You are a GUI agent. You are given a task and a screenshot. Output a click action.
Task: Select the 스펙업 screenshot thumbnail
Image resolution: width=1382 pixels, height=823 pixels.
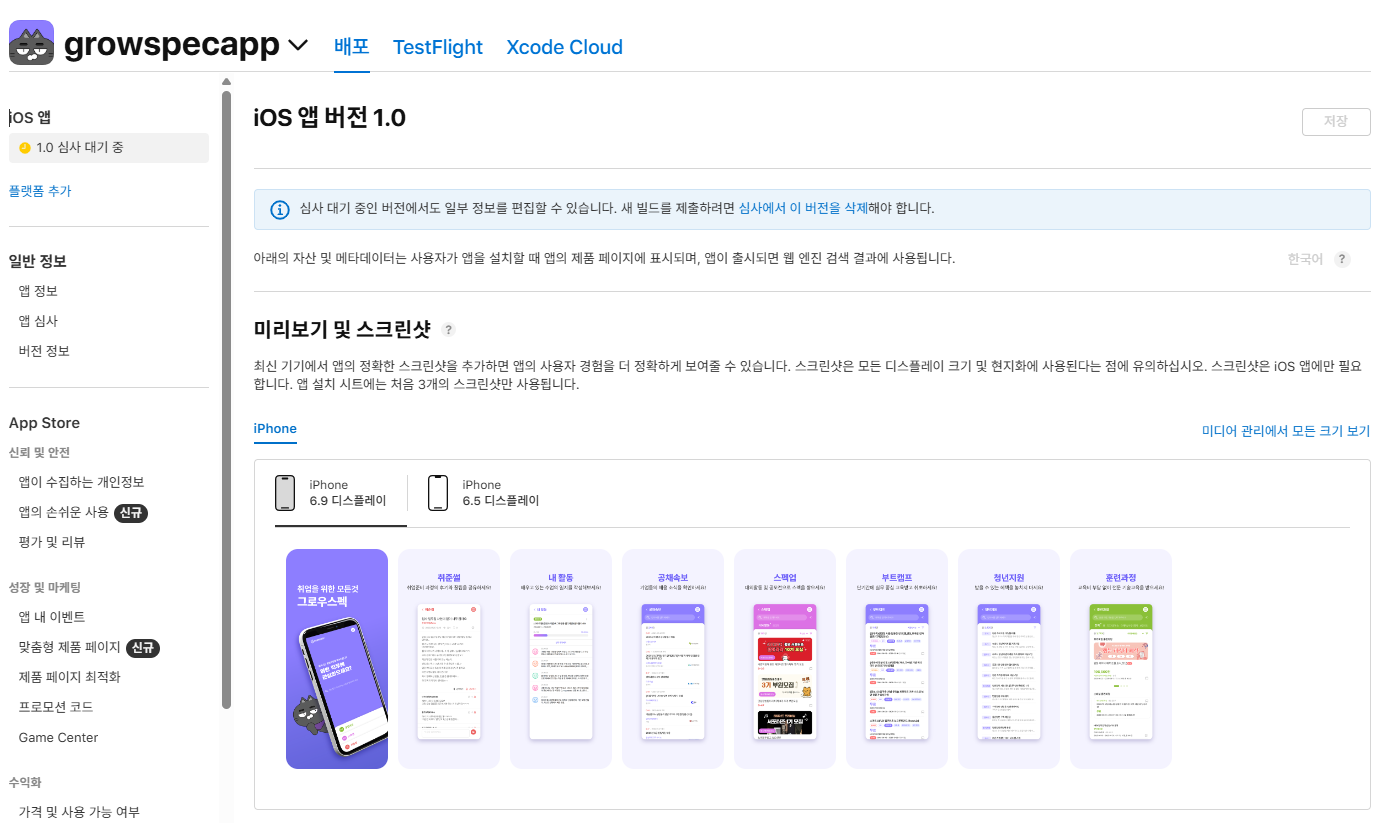point(784,659)
